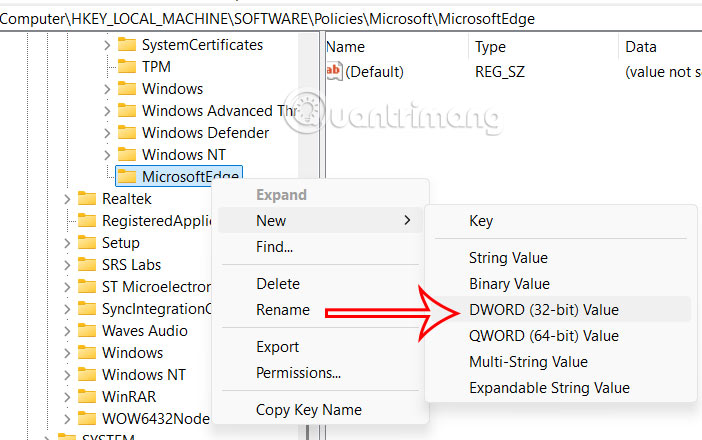Click the SystemCertificates folder icon

tap(127, 45)
